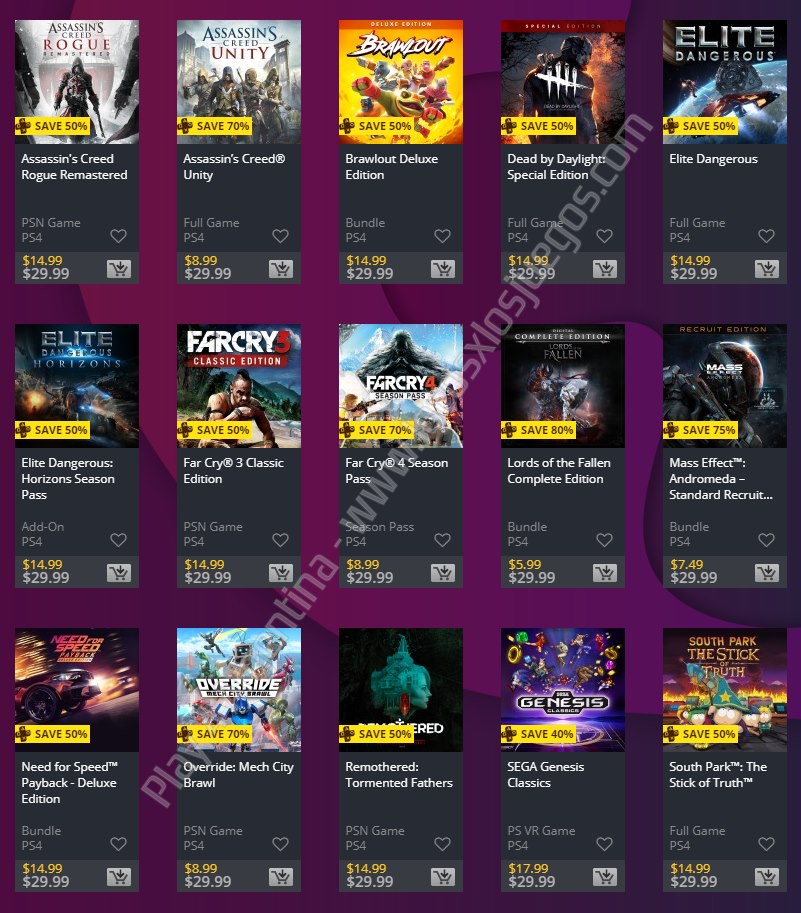Select the Far Cry 4 Season Pass cover

pyautogui.click(x=401, y=386)
